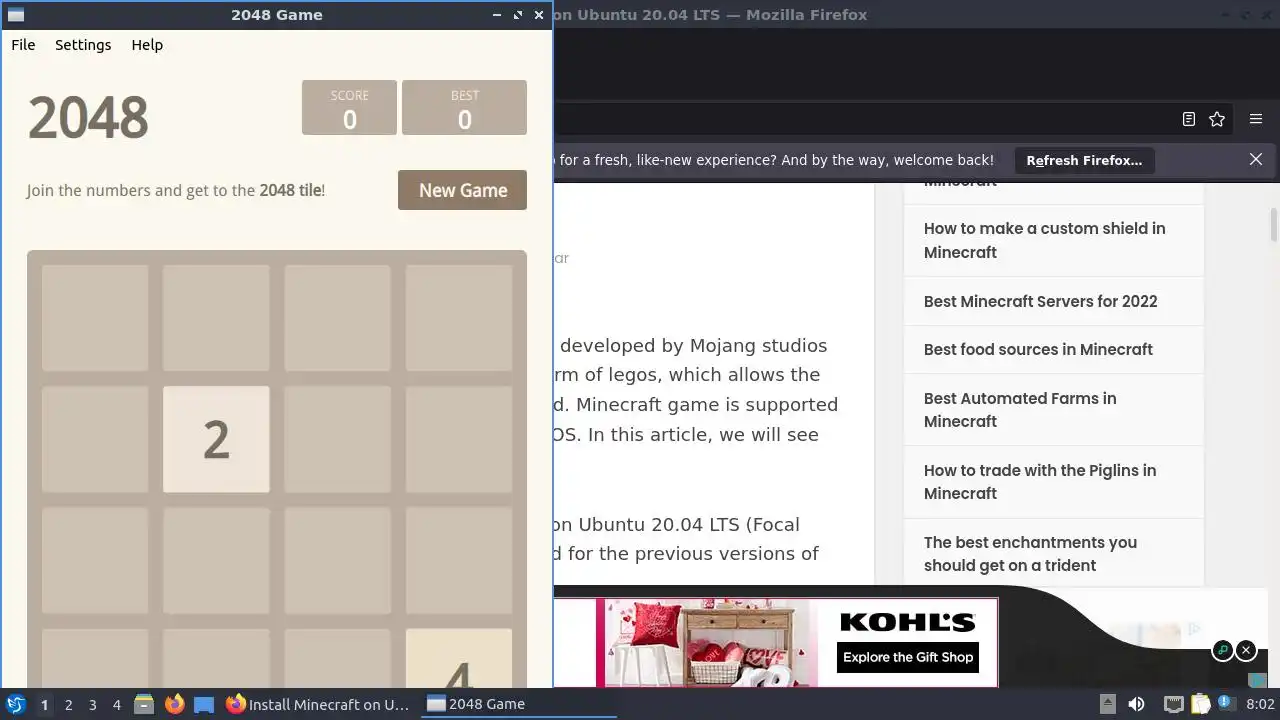Click the Firefox window title bar text

pos(710,15)
